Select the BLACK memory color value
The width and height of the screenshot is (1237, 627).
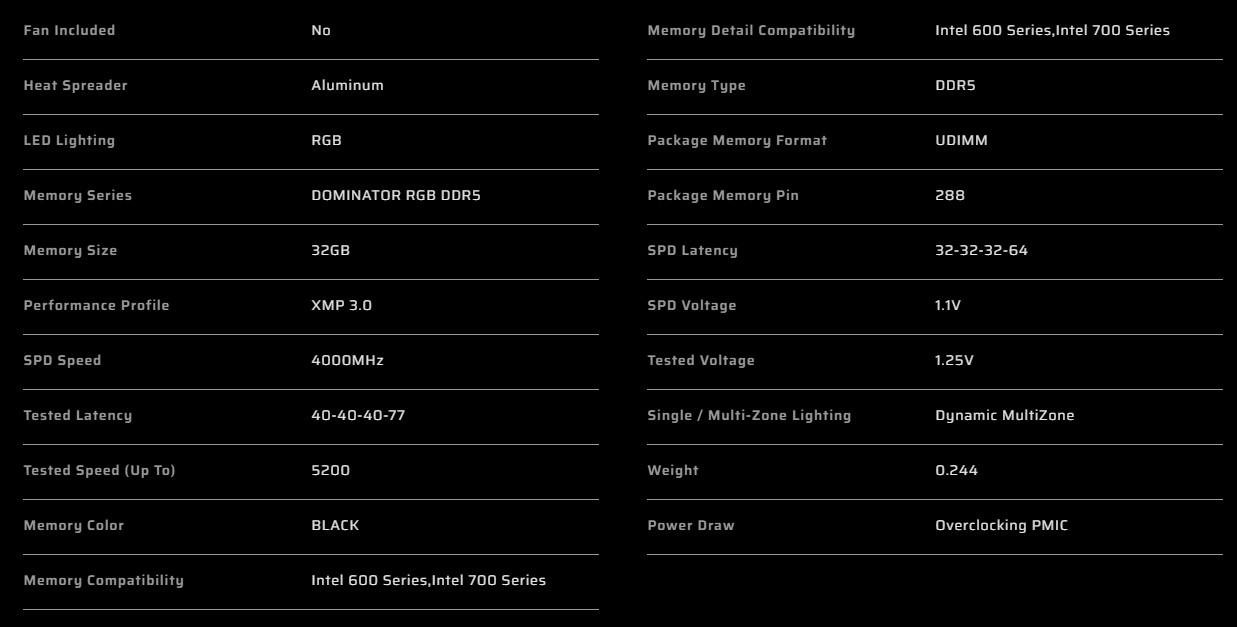[x=335, y=525]
